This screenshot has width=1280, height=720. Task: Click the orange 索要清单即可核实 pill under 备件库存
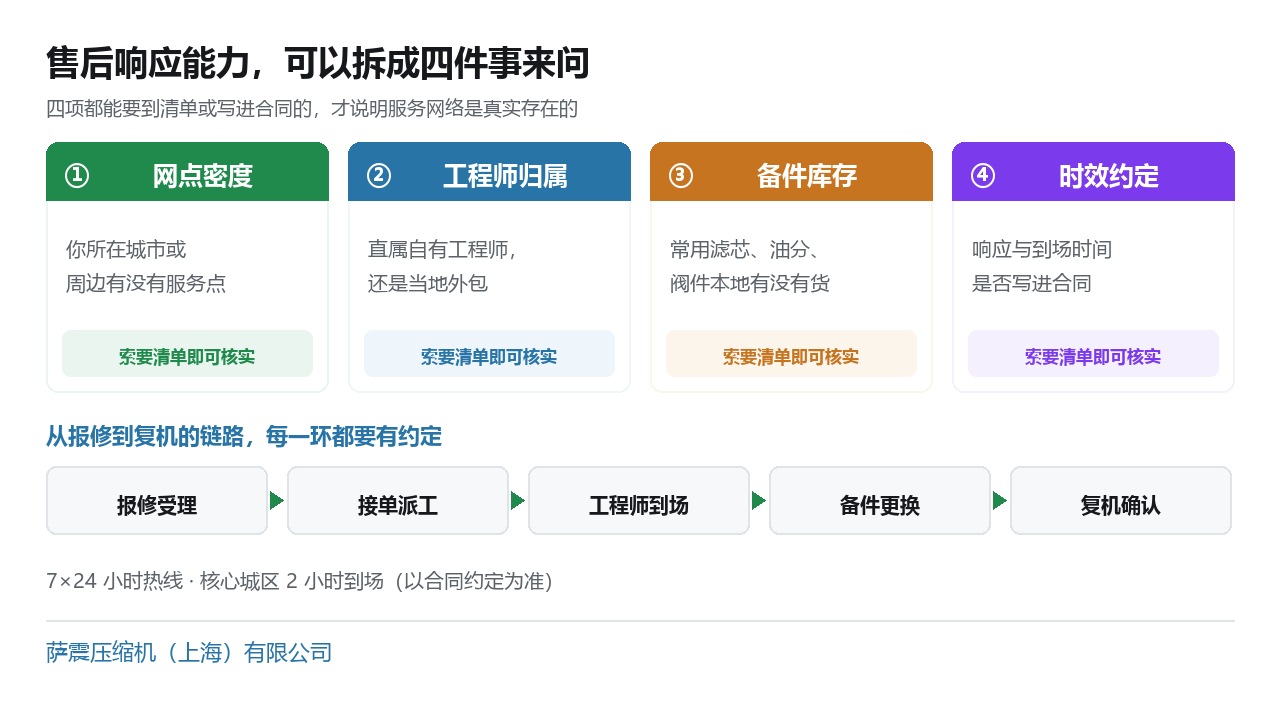coord(791,354)
